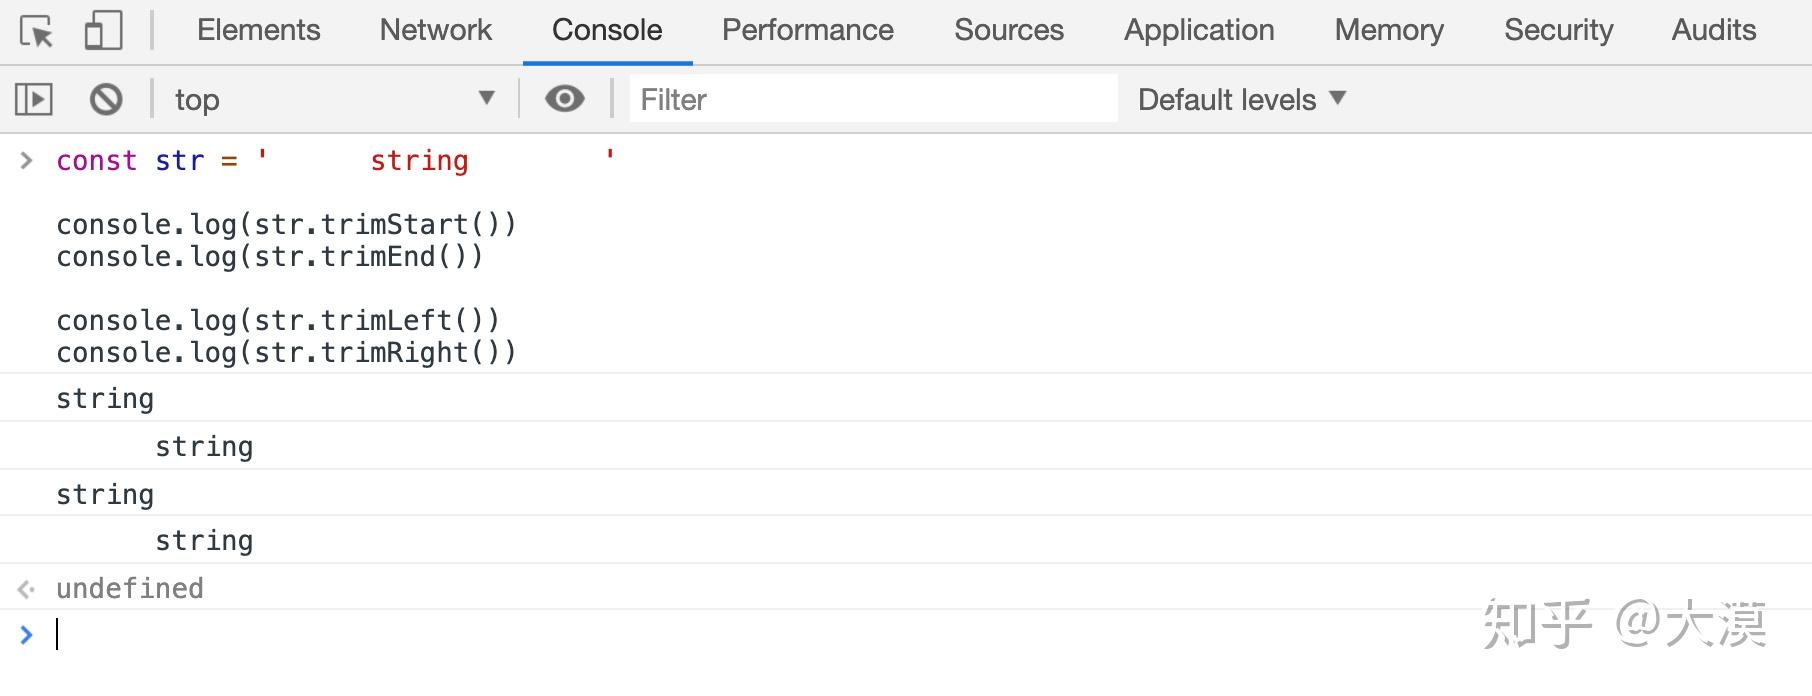Clear console with the ban icon

tap(106, 99)
